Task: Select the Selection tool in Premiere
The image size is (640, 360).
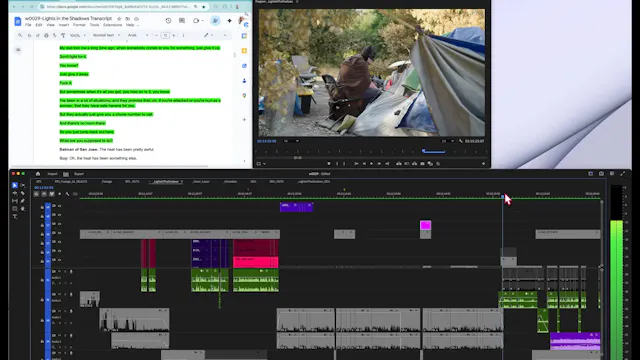Action: [x=15, y=185]
